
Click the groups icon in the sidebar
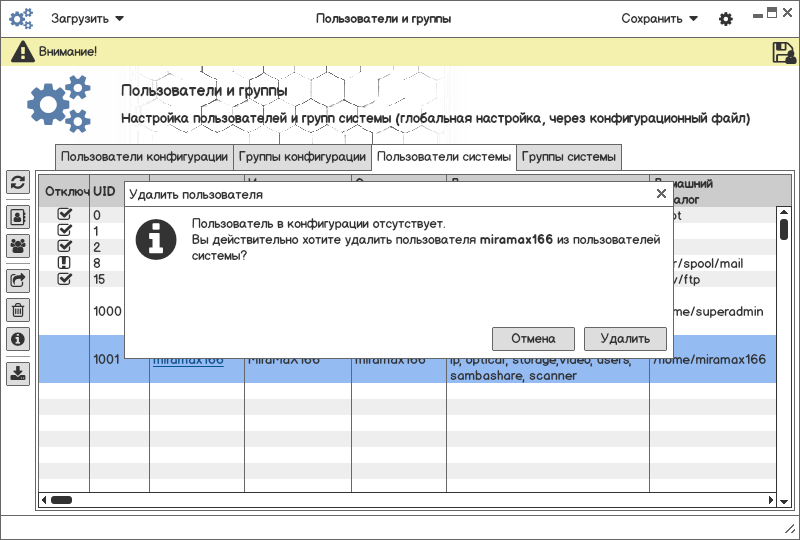pyautogui.click(x=18, y=245)
